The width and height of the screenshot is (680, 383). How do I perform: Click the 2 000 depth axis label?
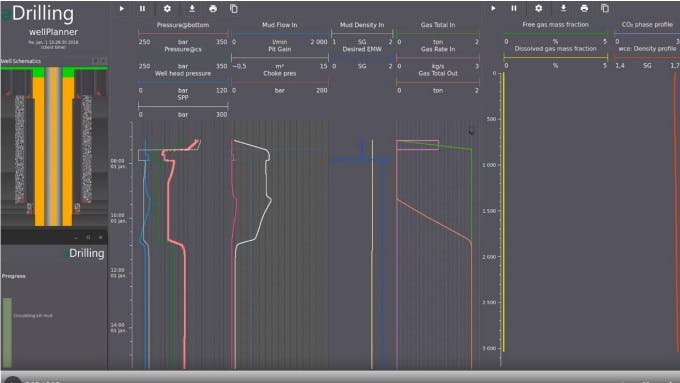point(489,257)
